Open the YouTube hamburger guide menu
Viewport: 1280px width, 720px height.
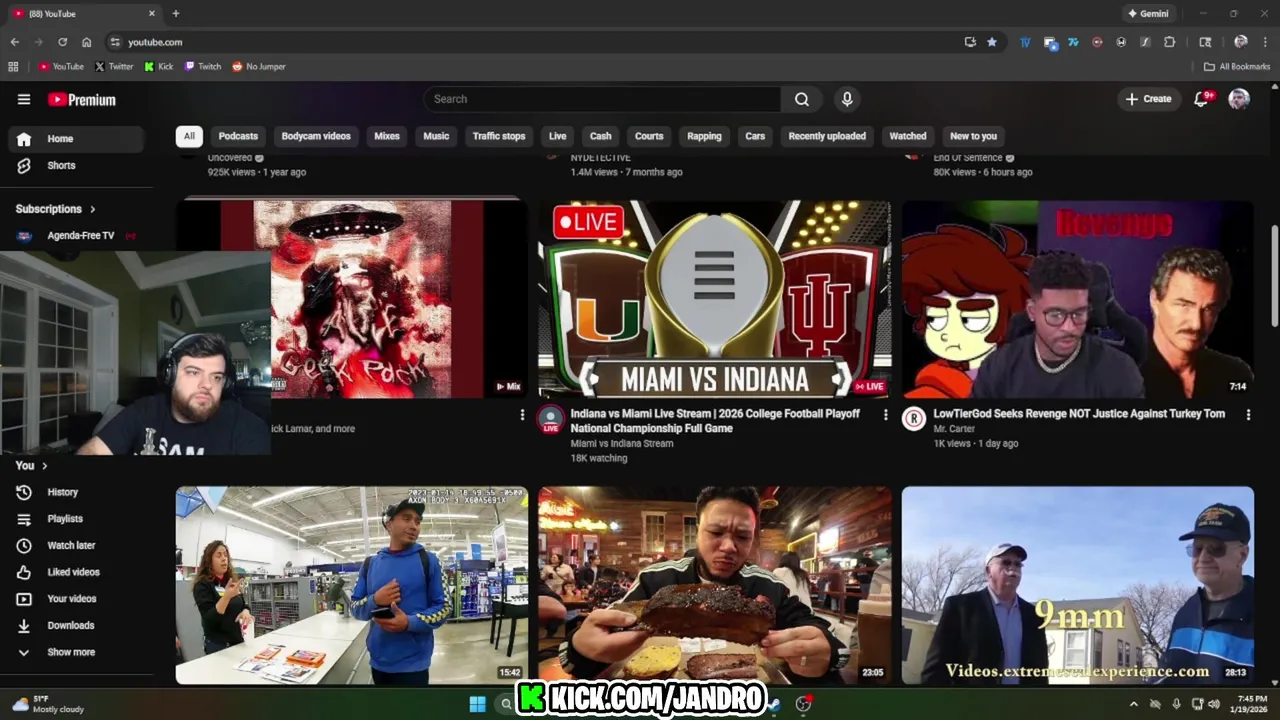pyautogui.click(x=24, y=99)
